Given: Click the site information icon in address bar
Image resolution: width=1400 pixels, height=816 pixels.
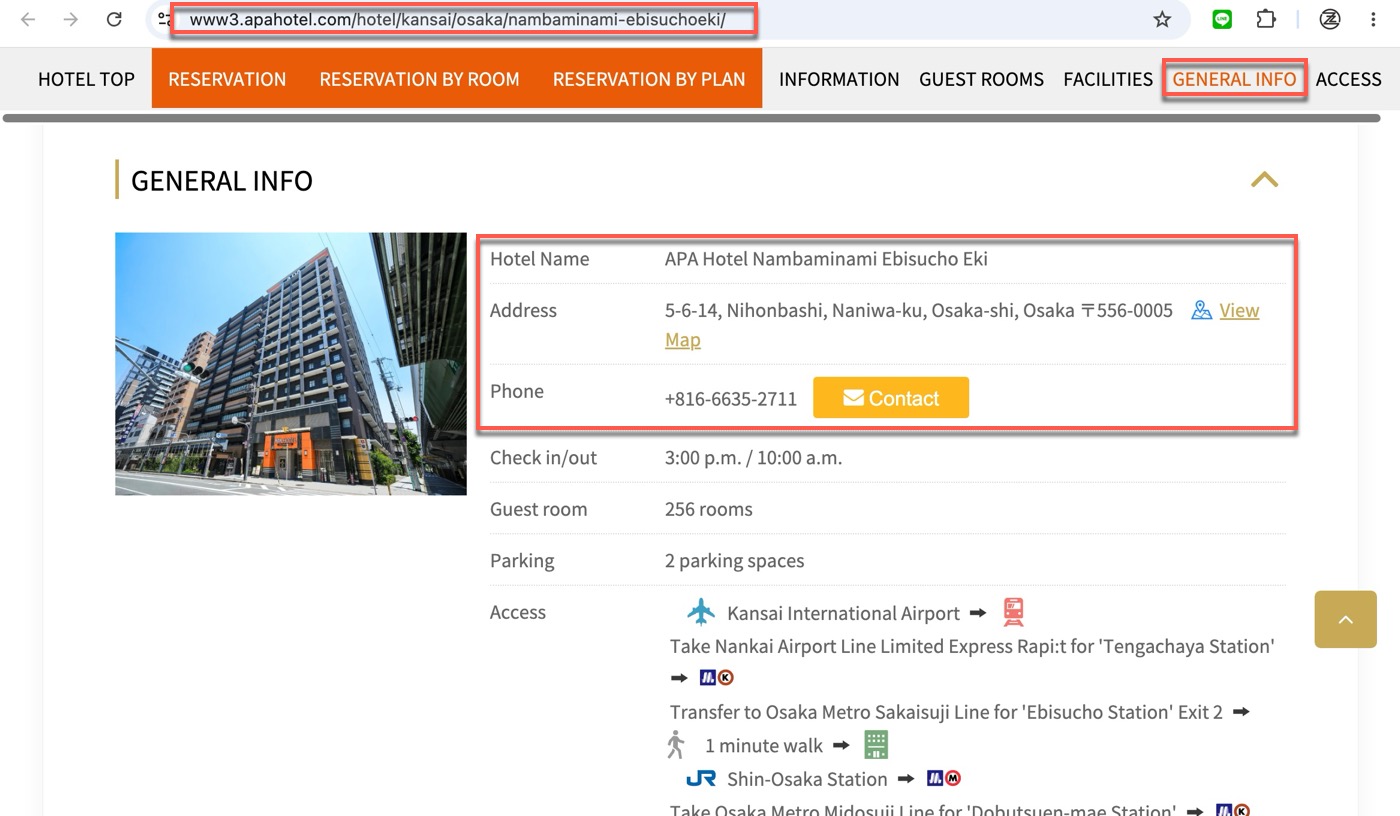Looking at the screenshot, I should pyautogui.click(x=164, y=19).
